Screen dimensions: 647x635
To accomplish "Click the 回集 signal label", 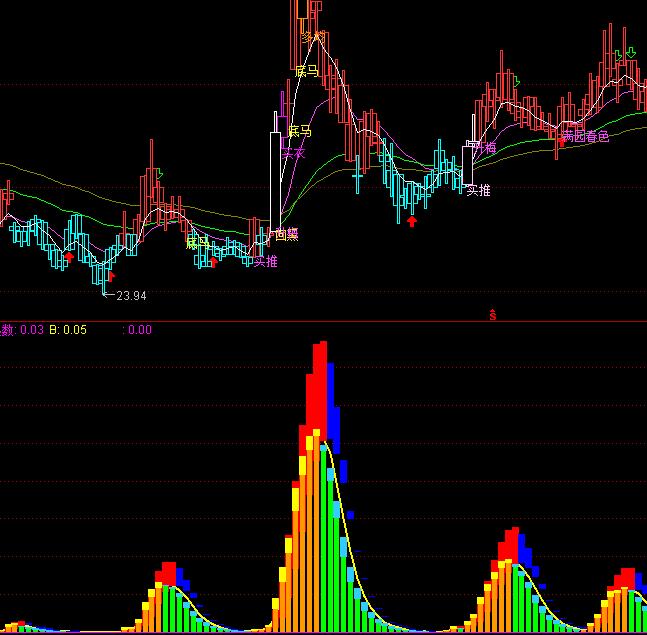I will [287, 234].
